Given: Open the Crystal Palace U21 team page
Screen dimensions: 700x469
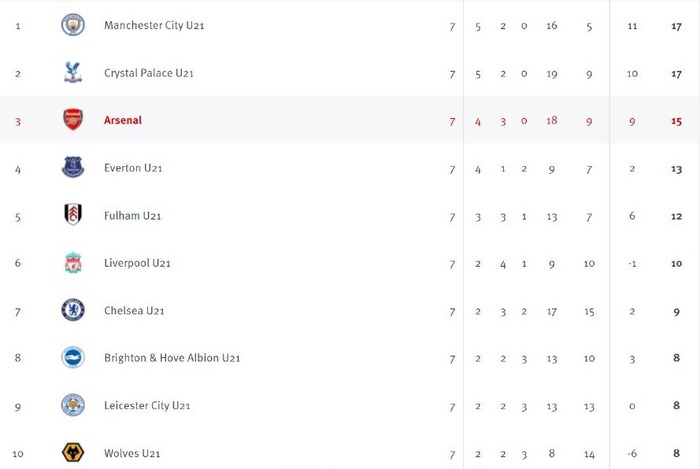Looking at the screenshot, I should pyautogui.click(x=149, y=73).
